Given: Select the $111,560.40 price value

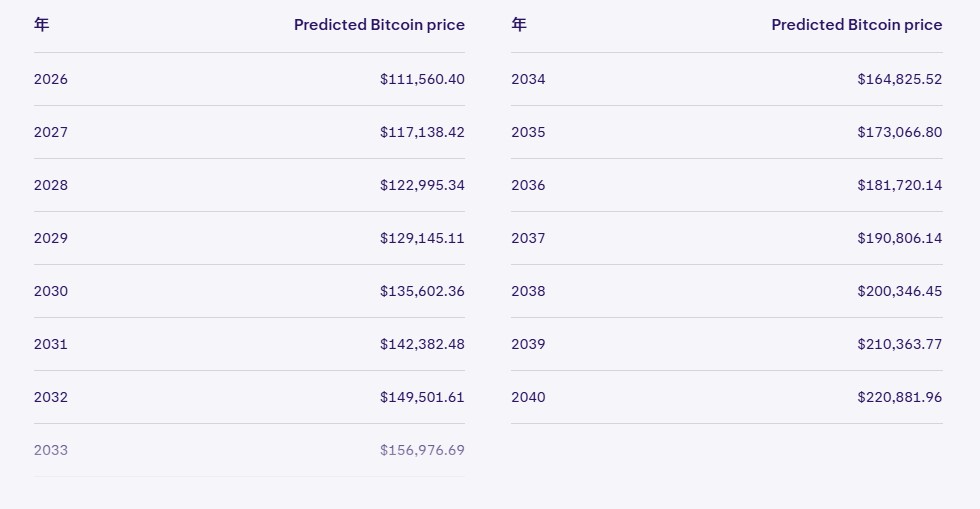Looking at the screenshot, I should pos(422,79).
